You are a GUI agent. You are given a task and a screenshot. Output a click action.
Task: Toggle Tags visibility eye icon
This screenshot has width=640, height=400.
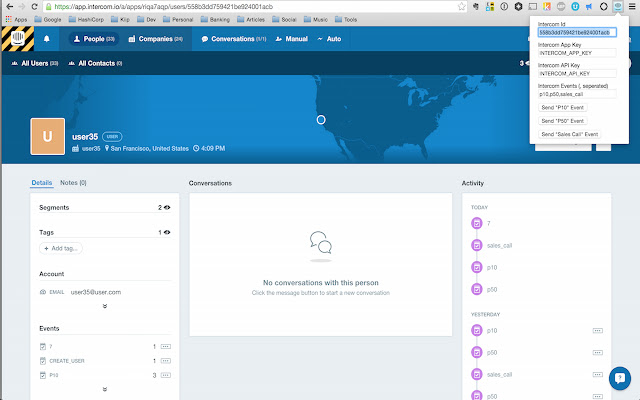(x=167, y=232)
